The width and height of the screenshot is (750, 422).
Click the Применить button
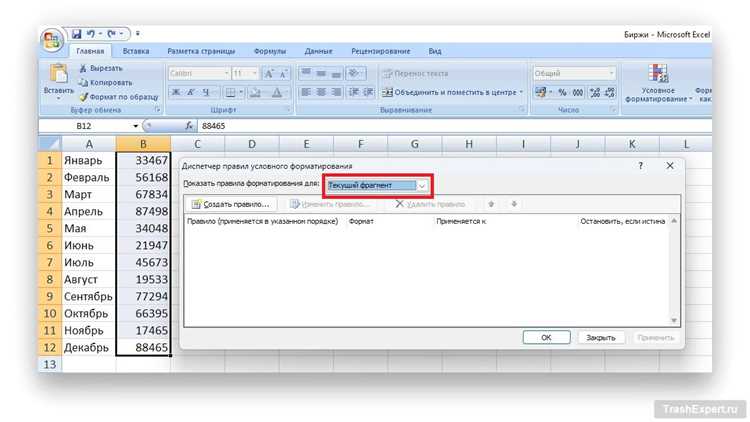tap(655, 337)
